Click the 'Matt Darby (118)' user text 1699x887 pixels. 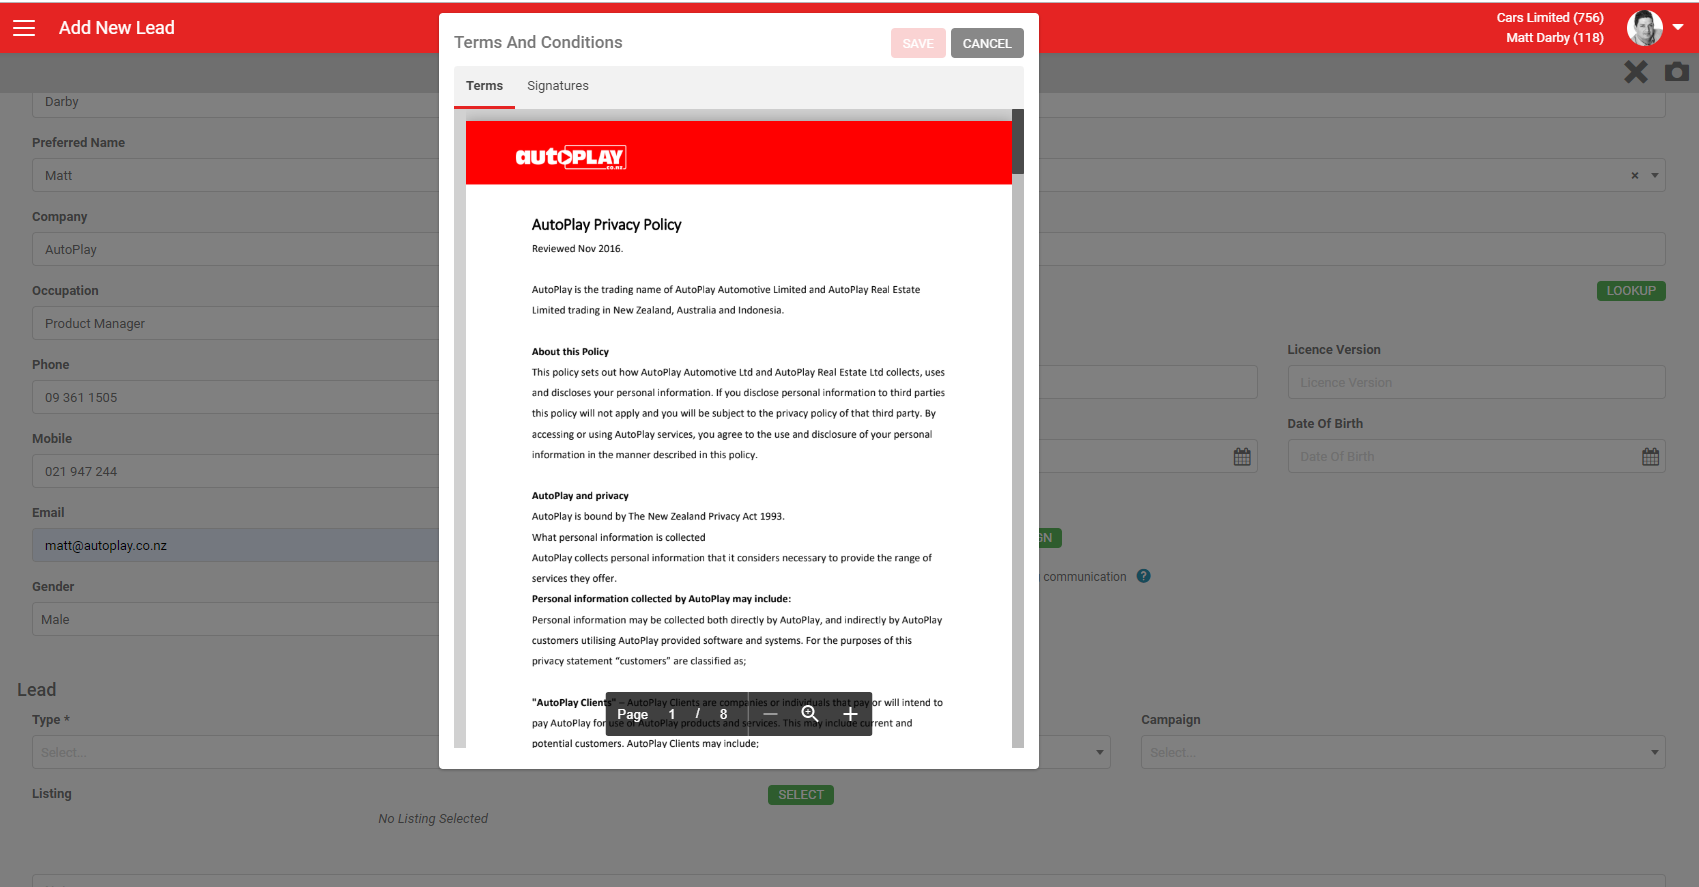(1555, 37)
